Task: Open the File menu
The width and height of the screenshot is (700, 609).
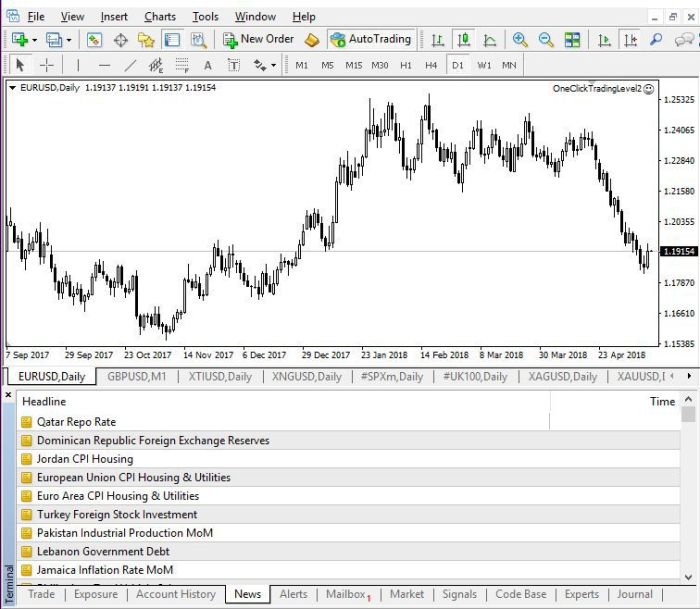Action: pos(36,17)
